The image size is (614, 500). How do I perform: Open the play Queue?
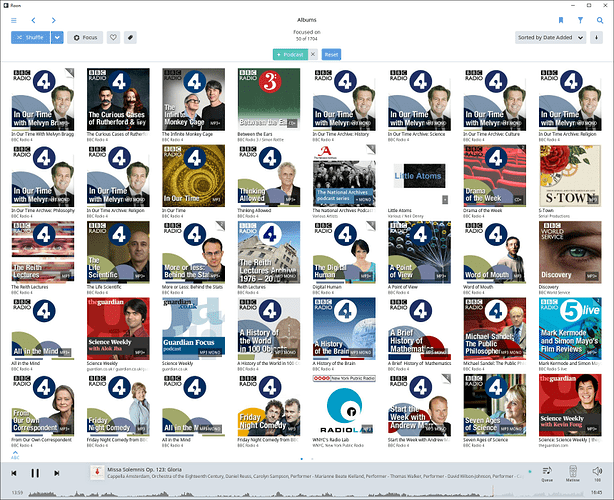coord(547,473)
